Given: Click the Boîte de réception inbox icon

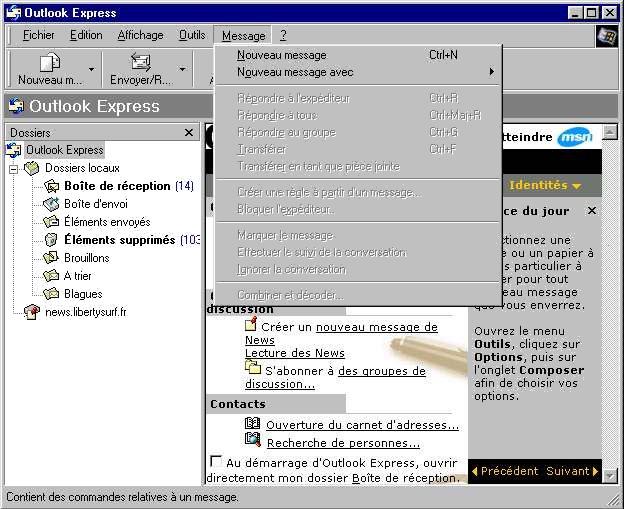Looking at the screenshot, I should pos(51,186).
